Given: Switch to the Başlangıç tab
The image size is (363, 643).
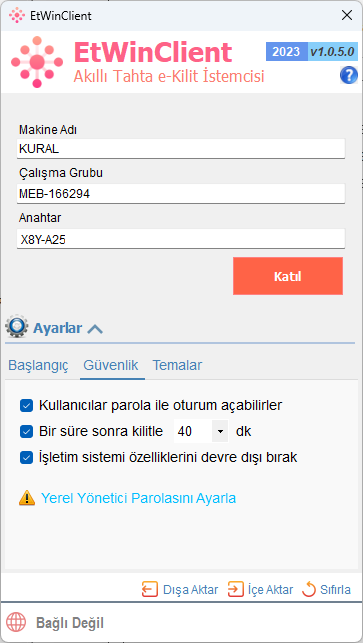Looking at the screenshot, I should [38, 365].
